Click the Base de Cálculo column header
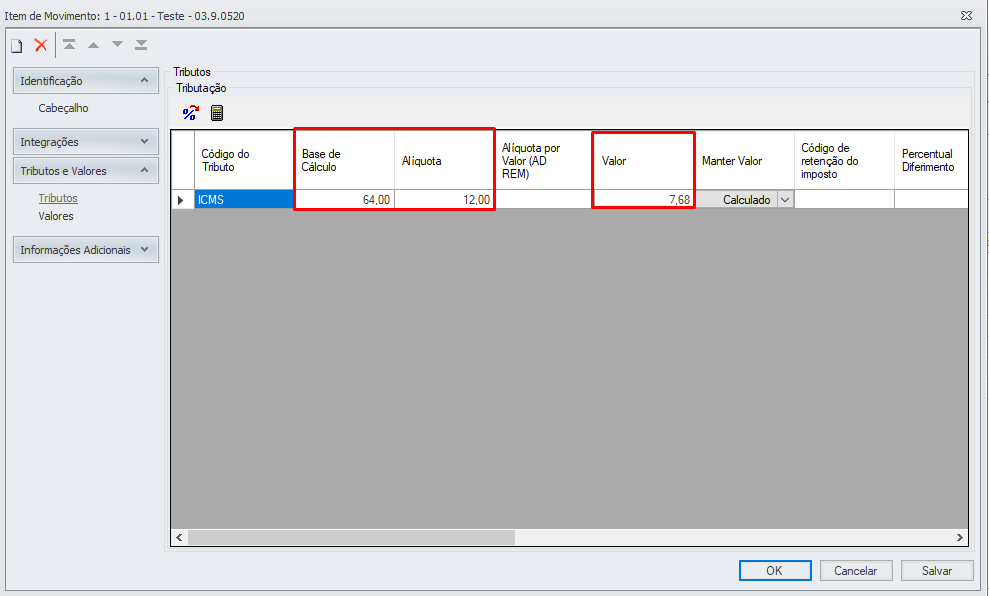Image resolution: width=989 pixels, height=596 pixels. pyautogui.click(x=344, y=160)
